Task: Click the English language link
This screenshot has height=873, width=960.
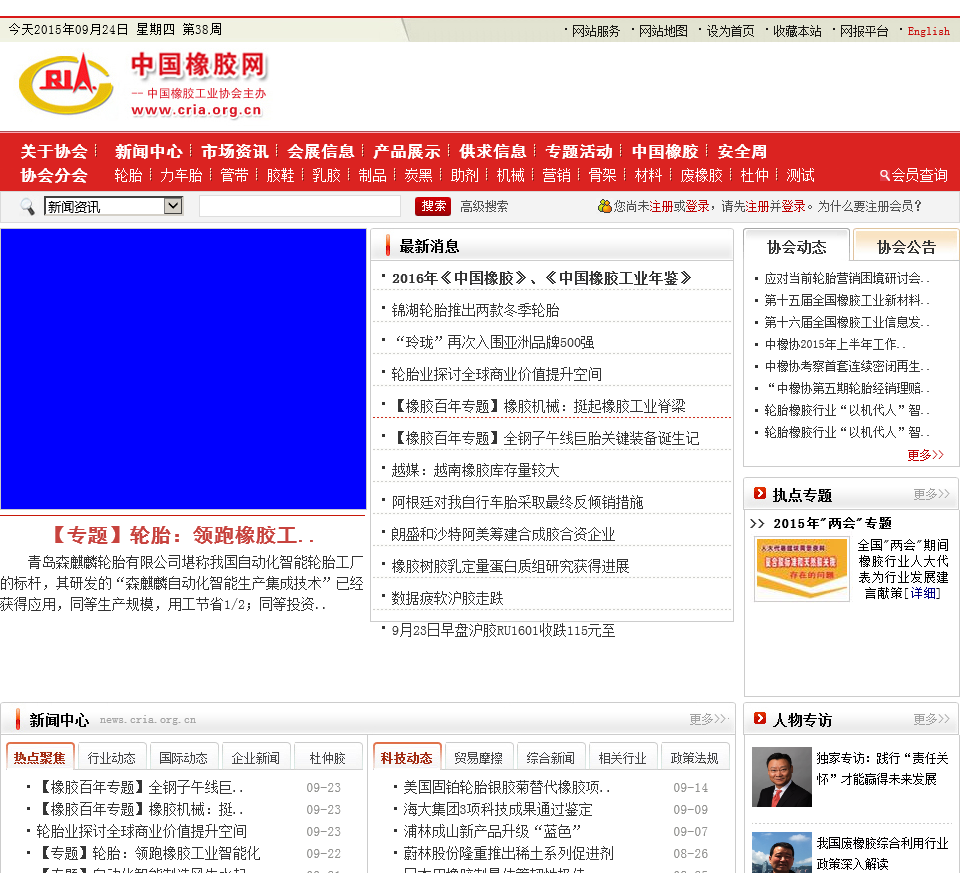Action: click(928, 31)
